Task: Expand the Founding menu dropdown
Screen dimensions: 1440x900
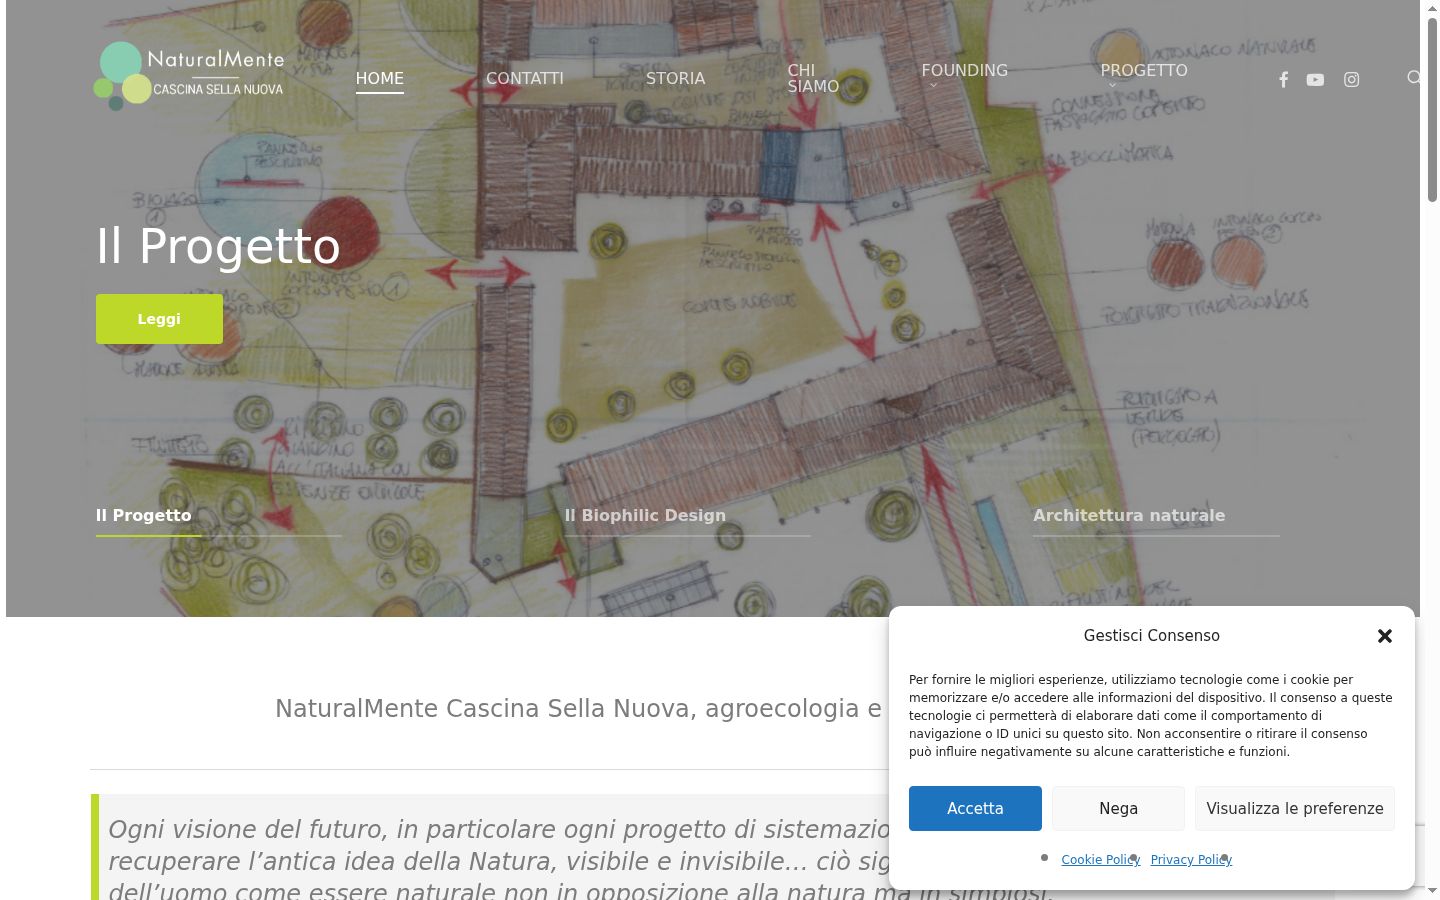Action: [964, 76]
